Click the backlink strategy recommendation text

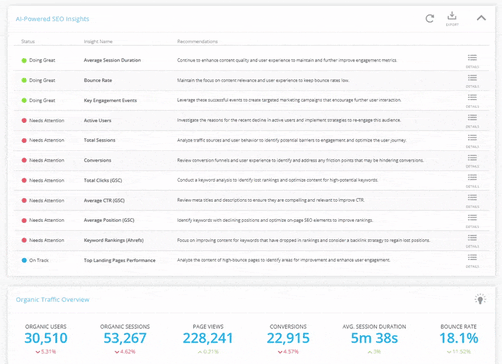pos(303,240)
